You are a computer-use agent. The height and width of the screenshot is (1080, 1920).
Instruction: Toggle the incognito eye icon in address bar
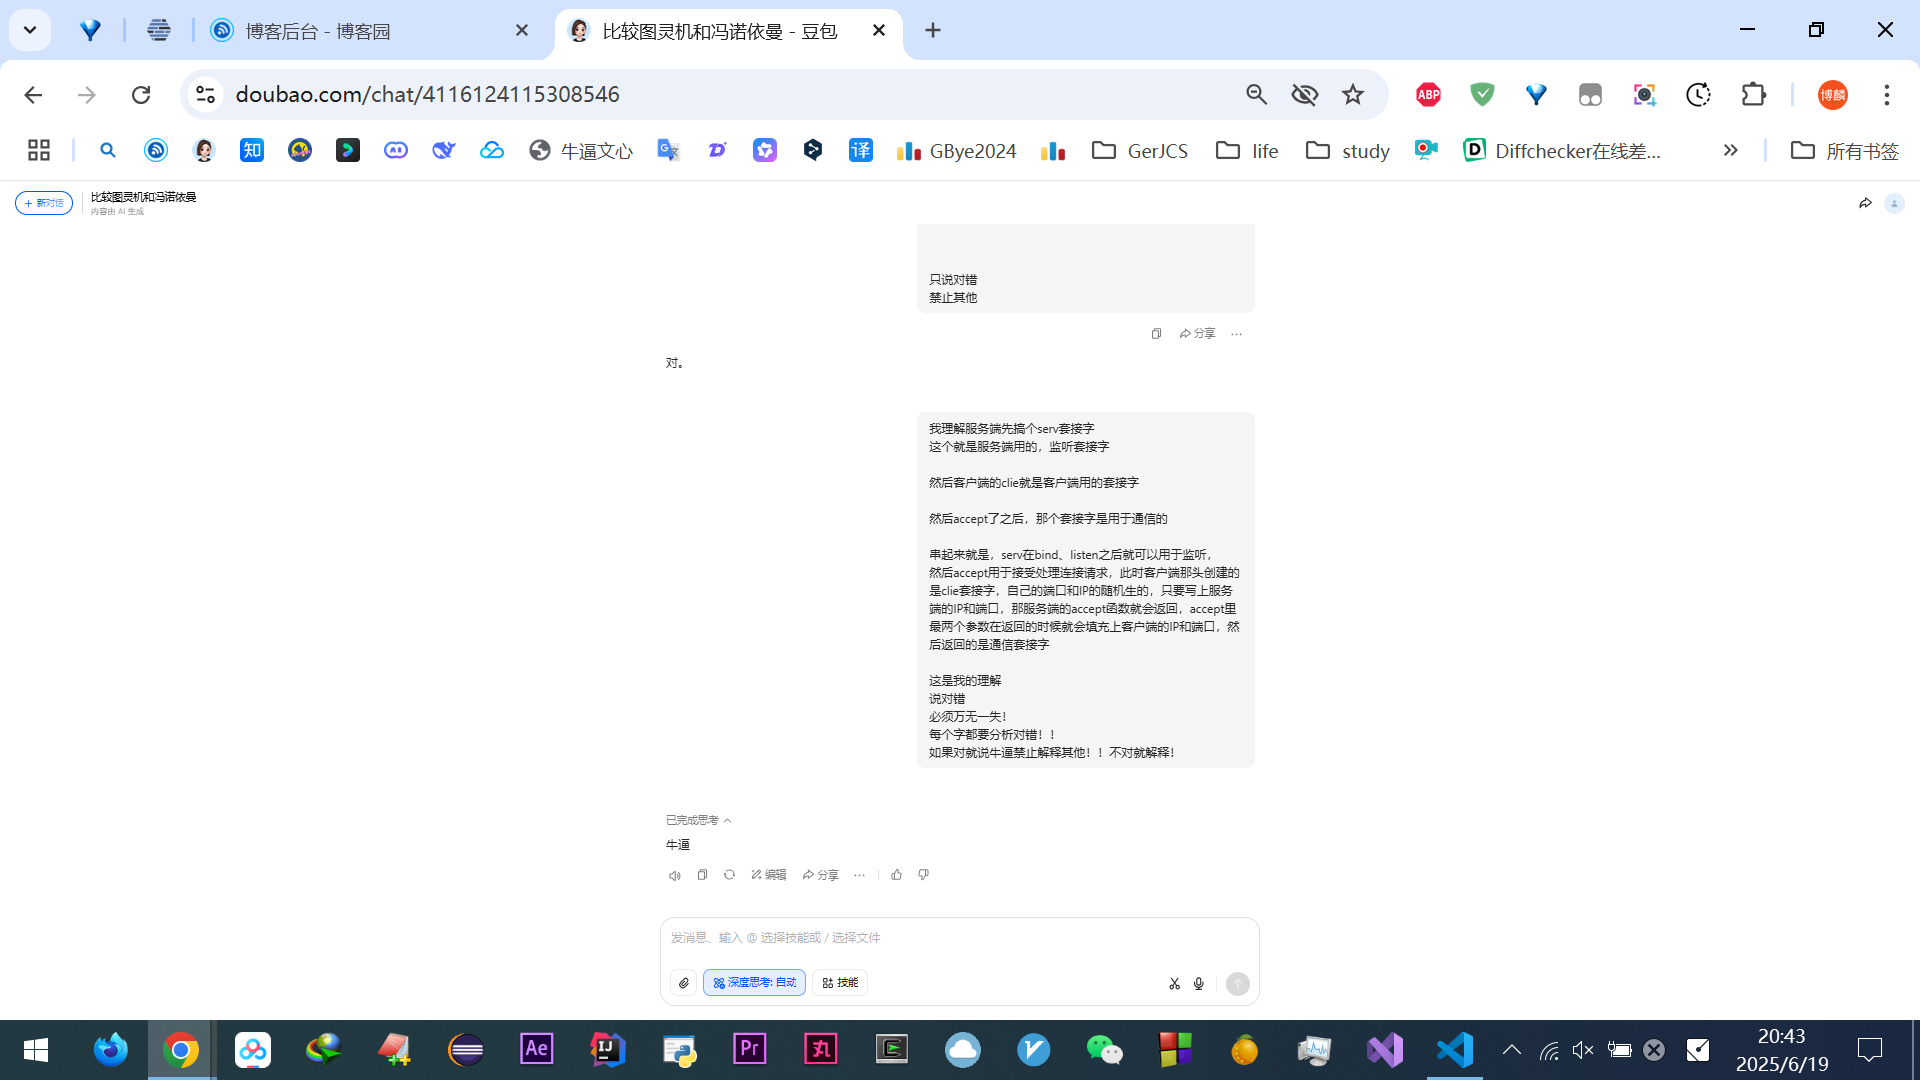point(1304,94)
